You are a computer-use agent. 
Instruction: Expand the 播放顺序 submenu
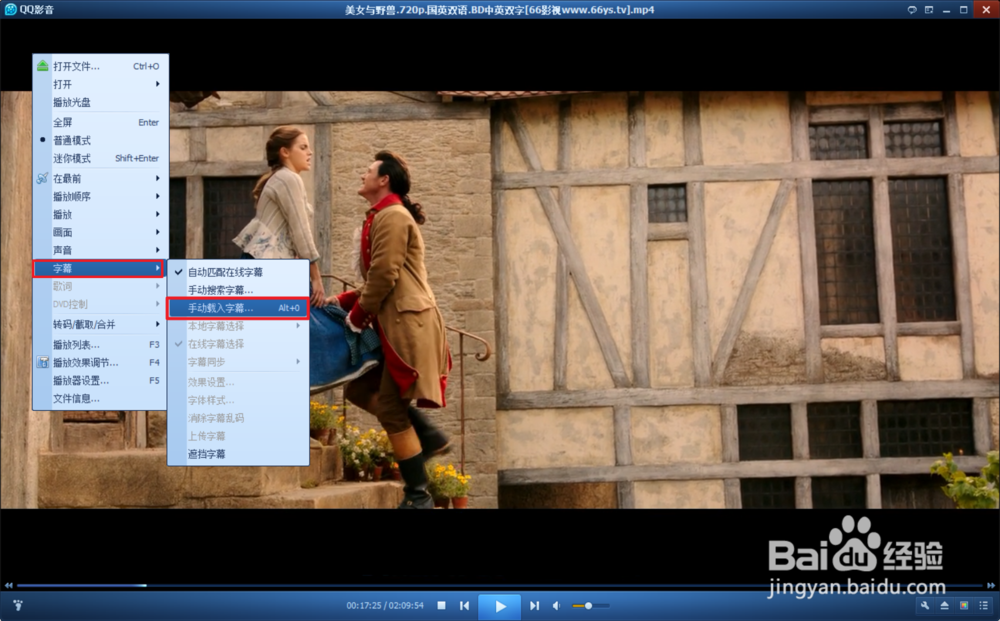pyautogui.click(x=100, y=196)
